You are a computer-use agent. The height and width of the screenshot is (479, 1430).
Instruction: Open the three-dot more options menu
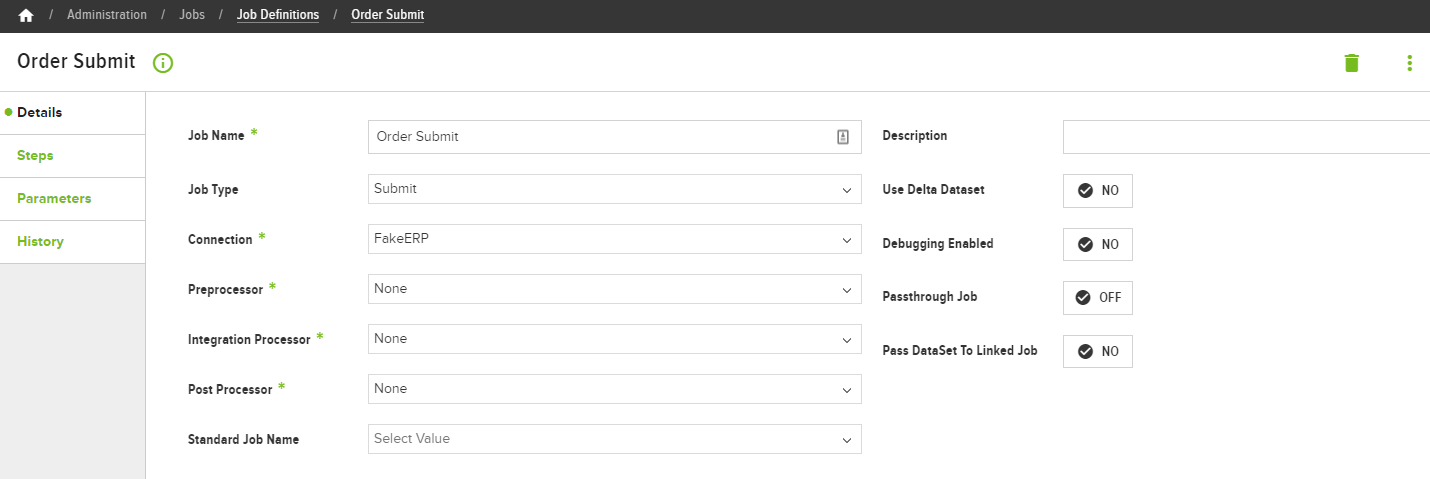[1410, 63]
